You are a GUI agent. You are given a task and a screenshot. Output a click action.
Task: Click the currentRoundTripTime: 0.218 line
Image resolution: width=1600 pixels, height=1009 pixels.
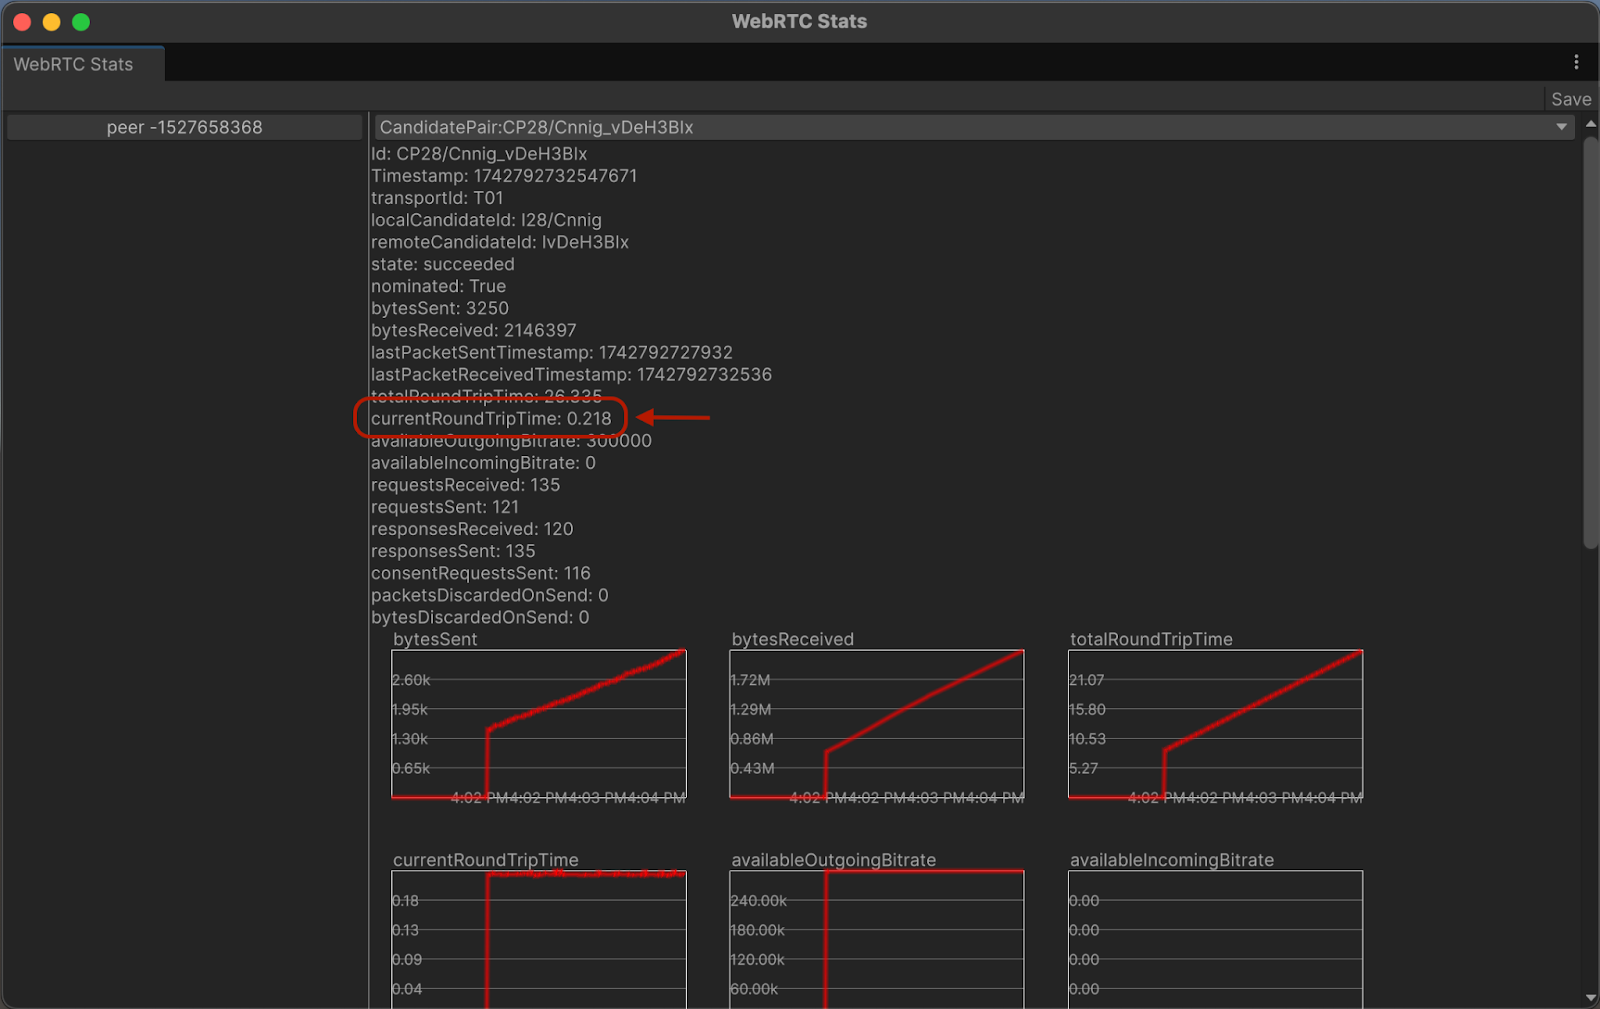(x=491, y=418)
